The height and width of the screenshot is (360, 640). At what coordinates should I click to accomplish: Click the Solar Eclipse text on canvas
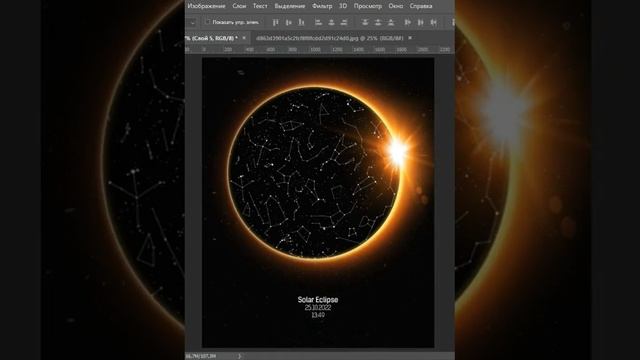(x=318, y=300)
